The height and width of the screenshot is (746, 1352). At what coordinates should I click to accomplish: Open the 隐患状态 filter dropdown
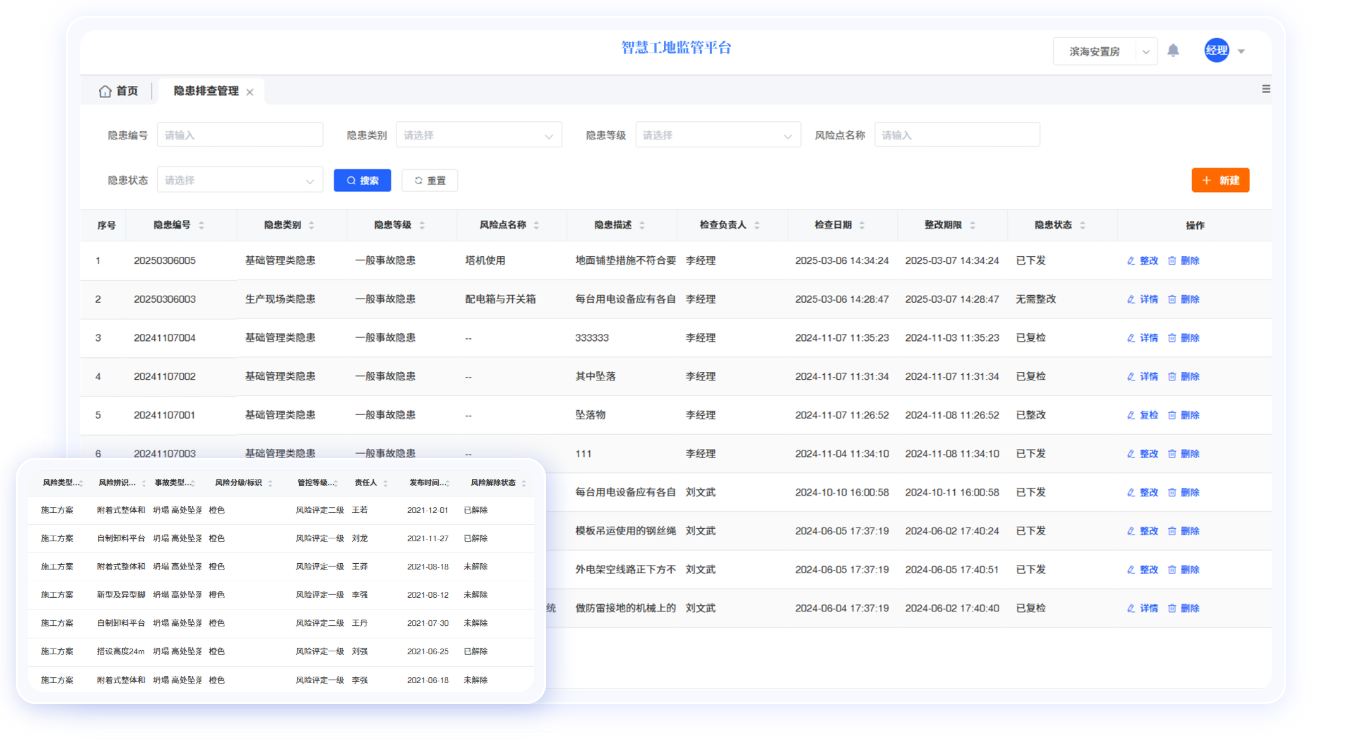pos(239,181)
